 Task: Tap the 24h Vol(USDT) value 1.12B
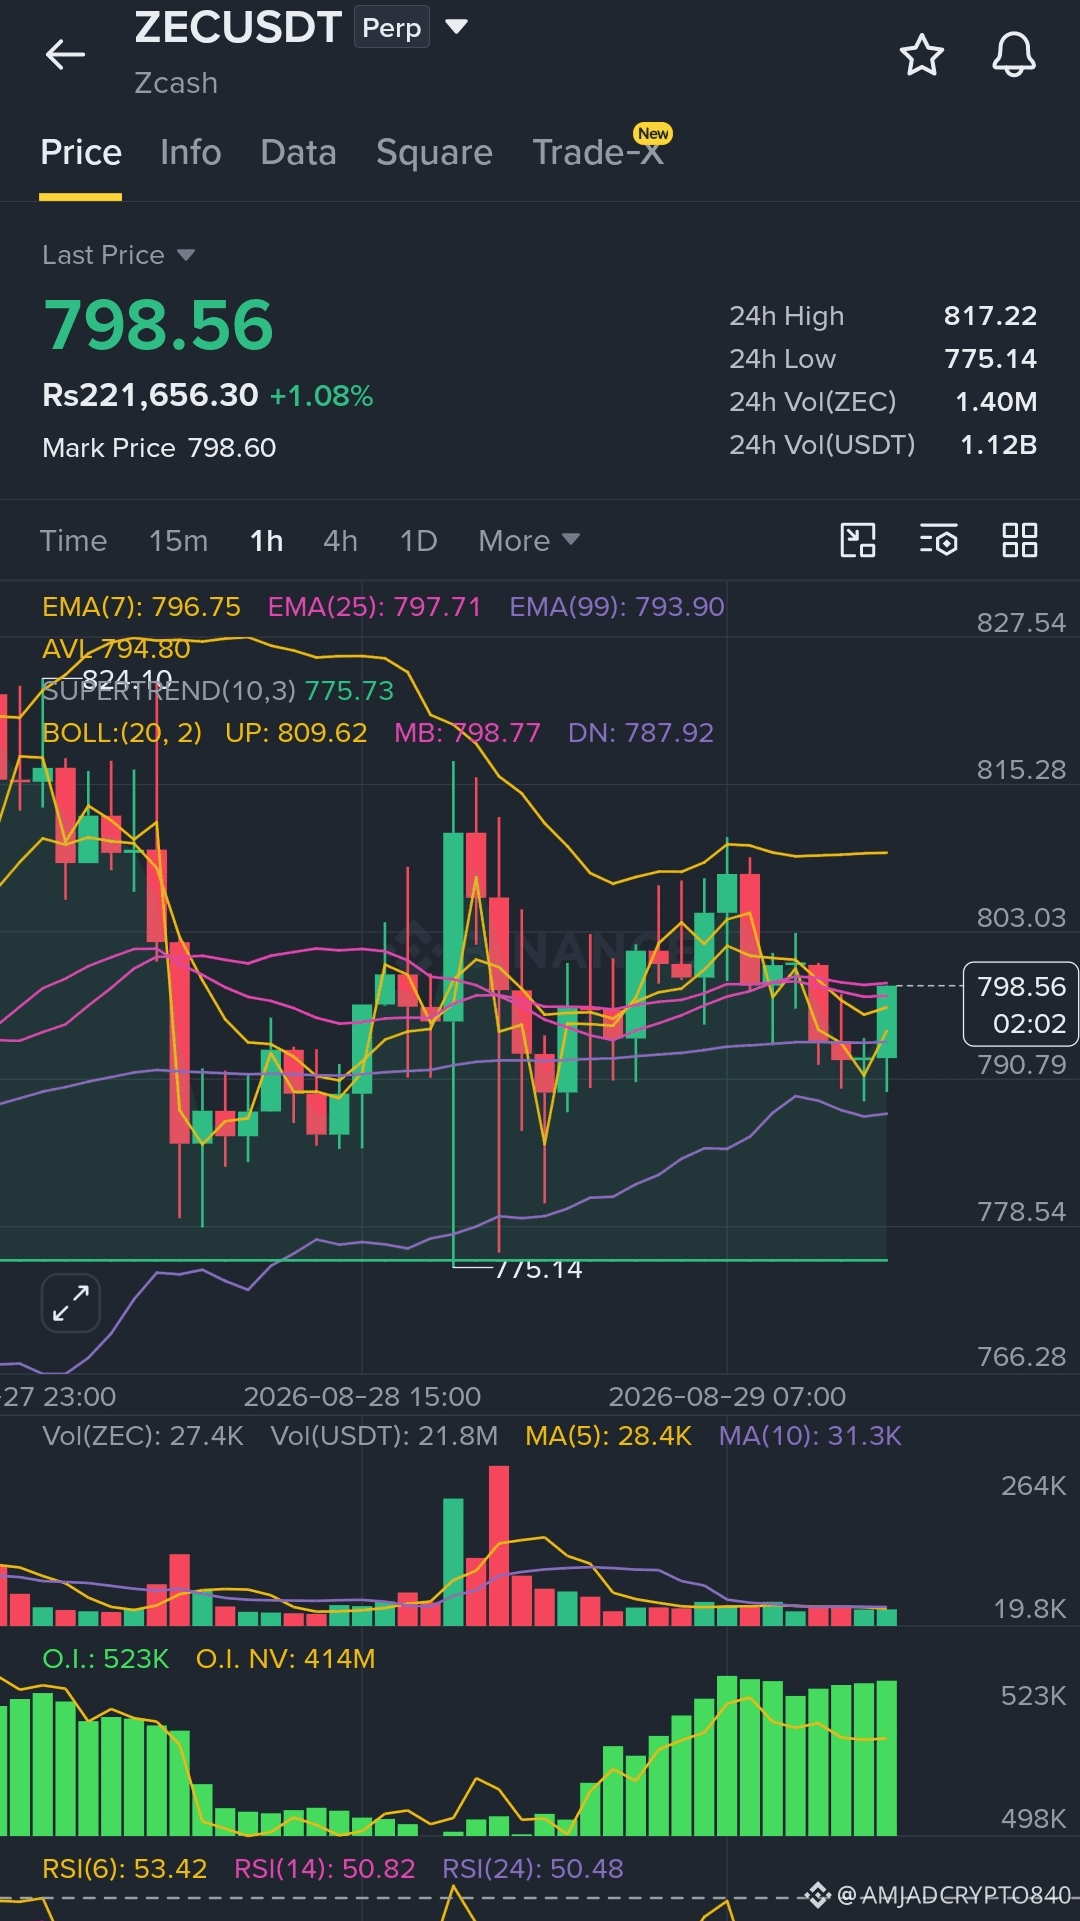[x=998, y=444]
